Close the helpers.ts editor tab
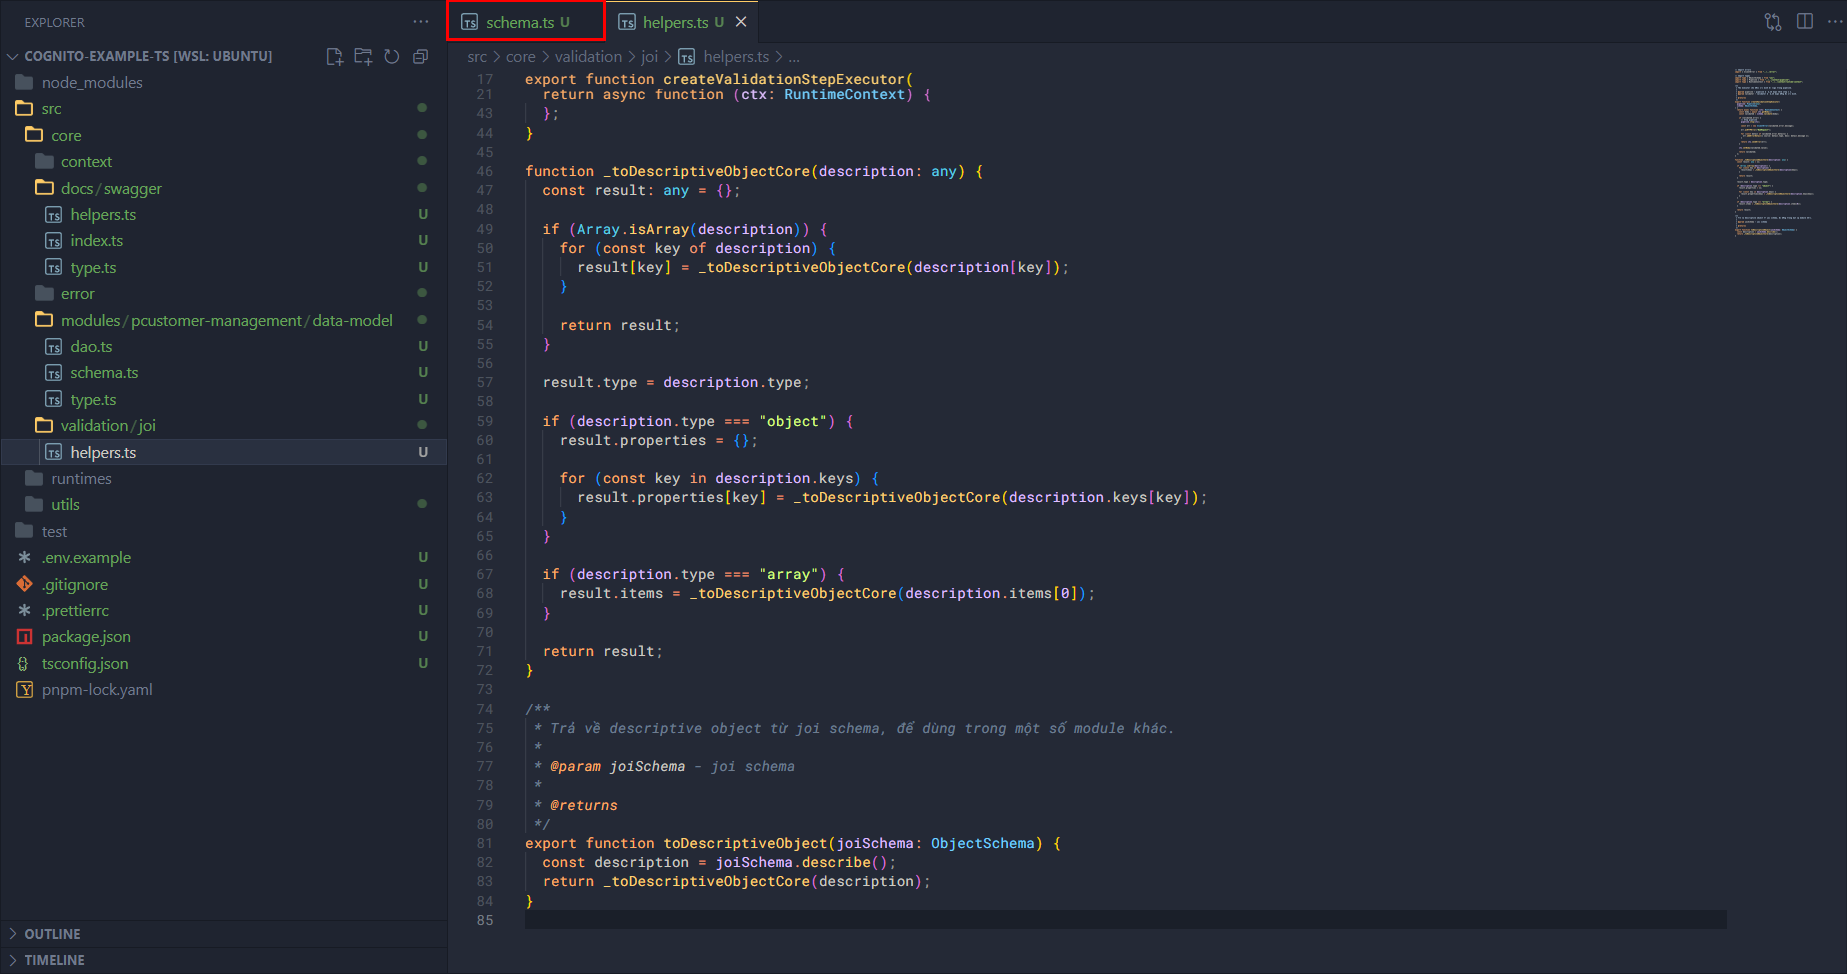Image resolution: width=1847 pixels, height=974 pixels. click(x=741, y=22)
